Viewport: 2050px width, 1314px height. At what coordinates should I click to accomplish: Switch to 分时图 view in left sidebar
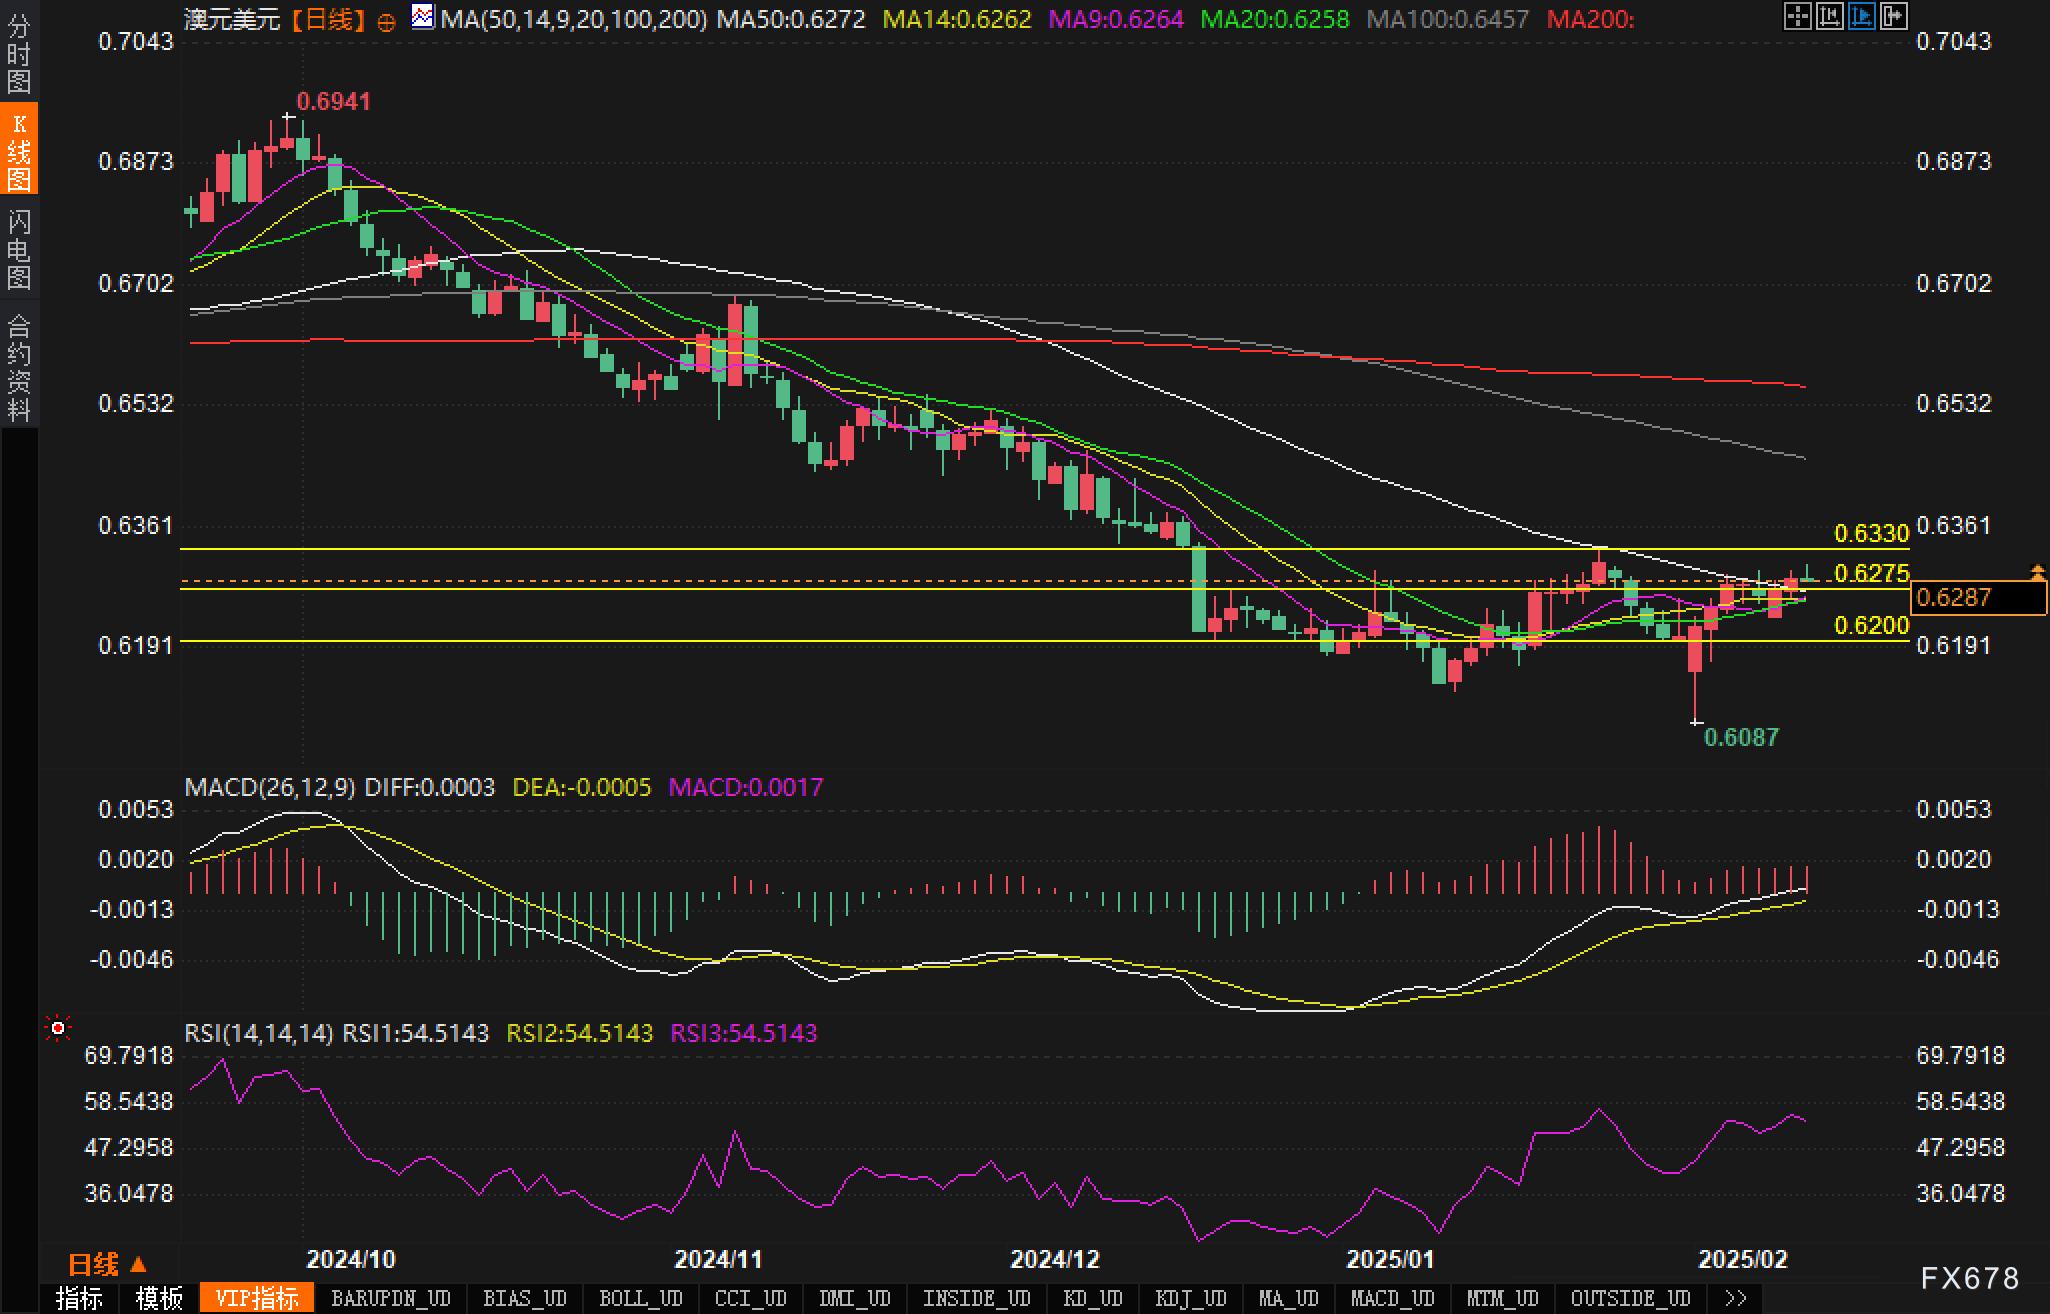click(19, 54)
